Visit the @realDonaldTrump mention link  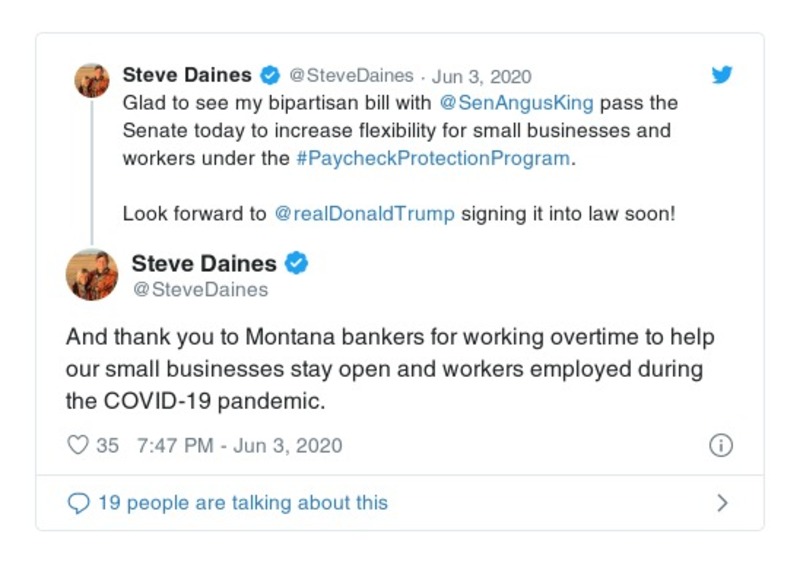(363, 214)
